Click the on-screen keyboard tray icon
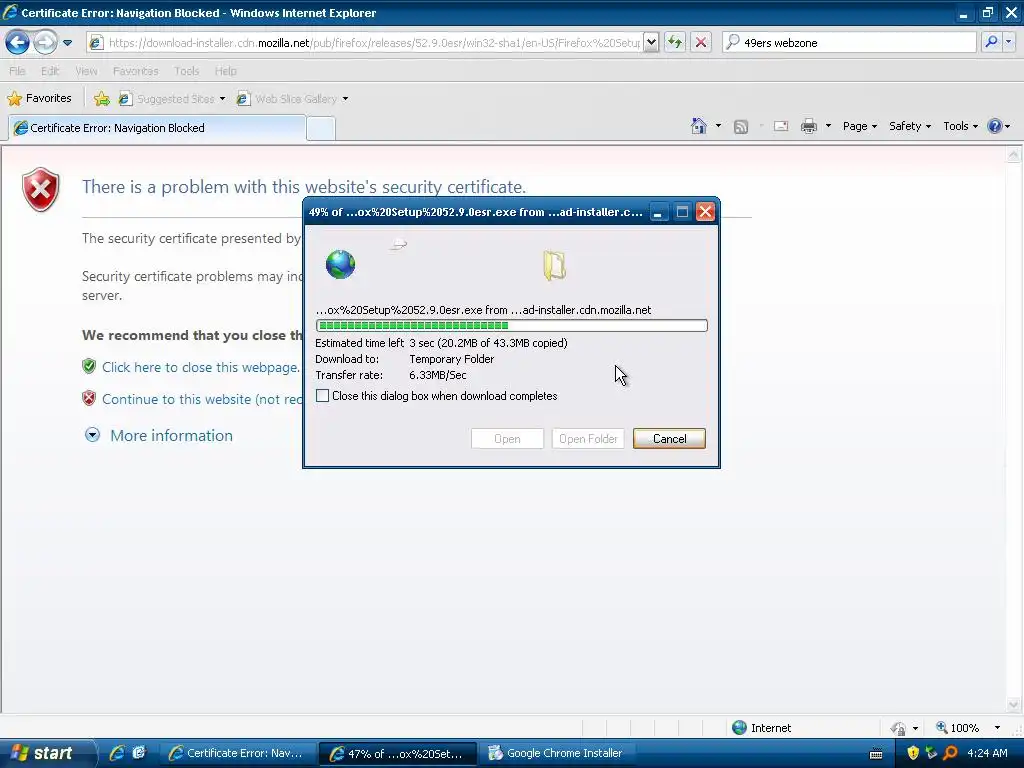This screenshot has width=1024, height=768. coord(876,754)
